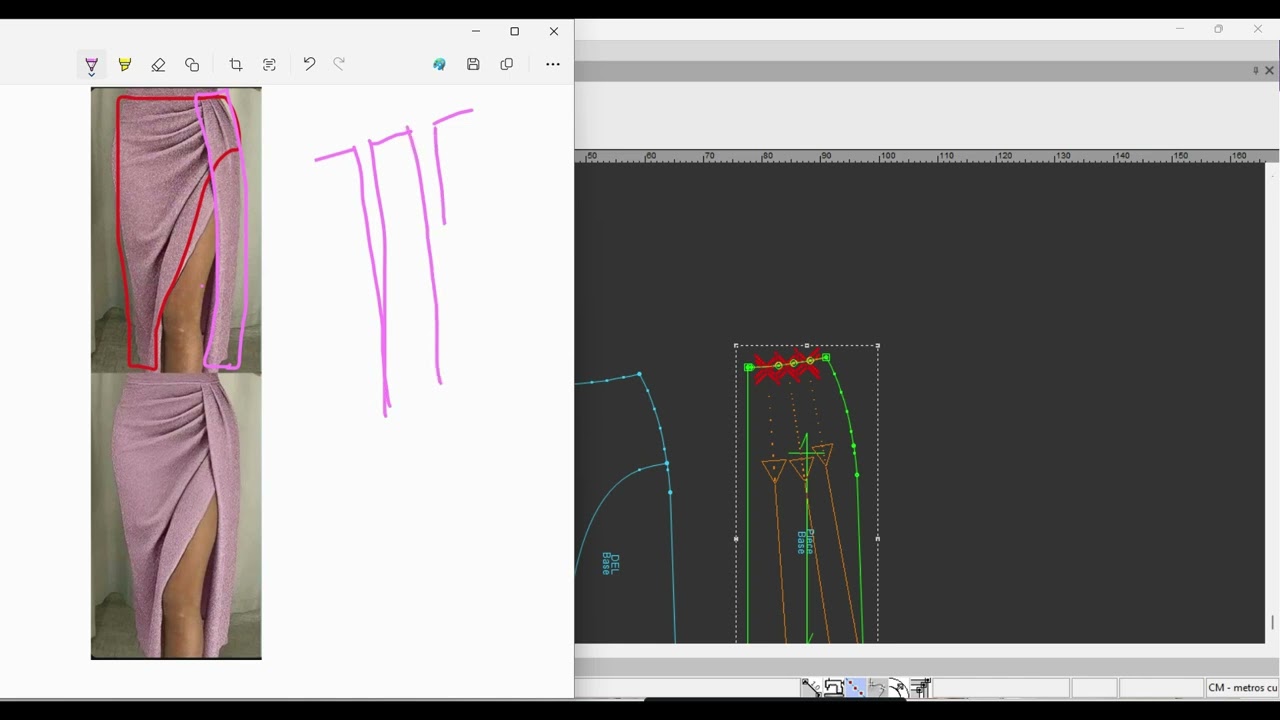Screen dimensions: 1280x720
Task: Click the curve points icon in status bar
Action: [x=877, y=687]
